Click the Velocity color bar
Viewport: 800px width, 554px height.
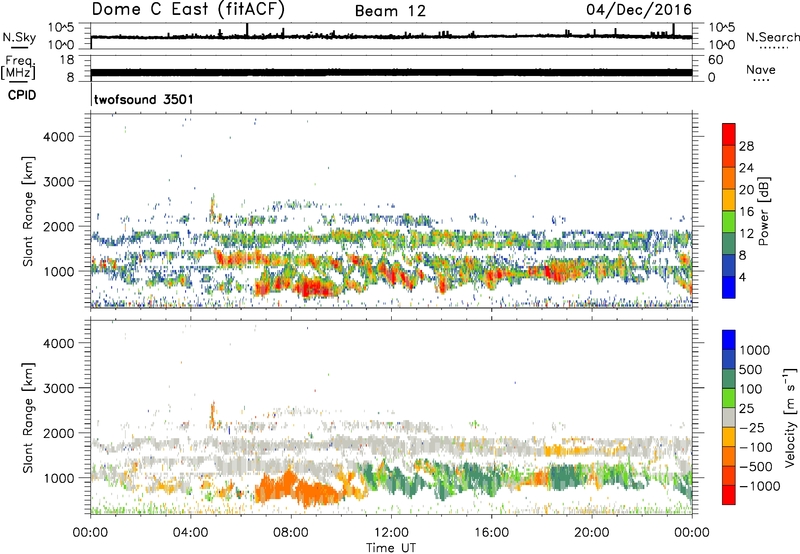click(729, 417)
